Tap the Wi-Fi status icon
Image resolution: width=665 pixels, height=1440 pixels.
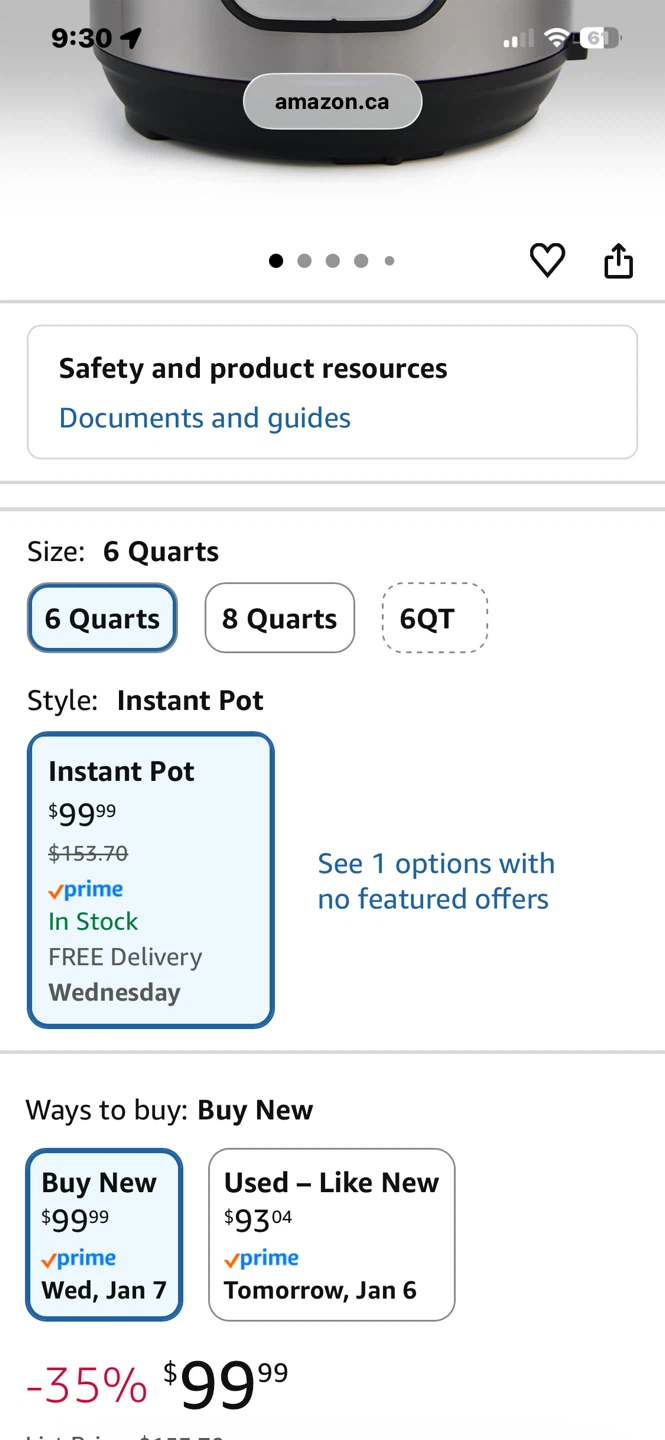(x=556, y=38)
